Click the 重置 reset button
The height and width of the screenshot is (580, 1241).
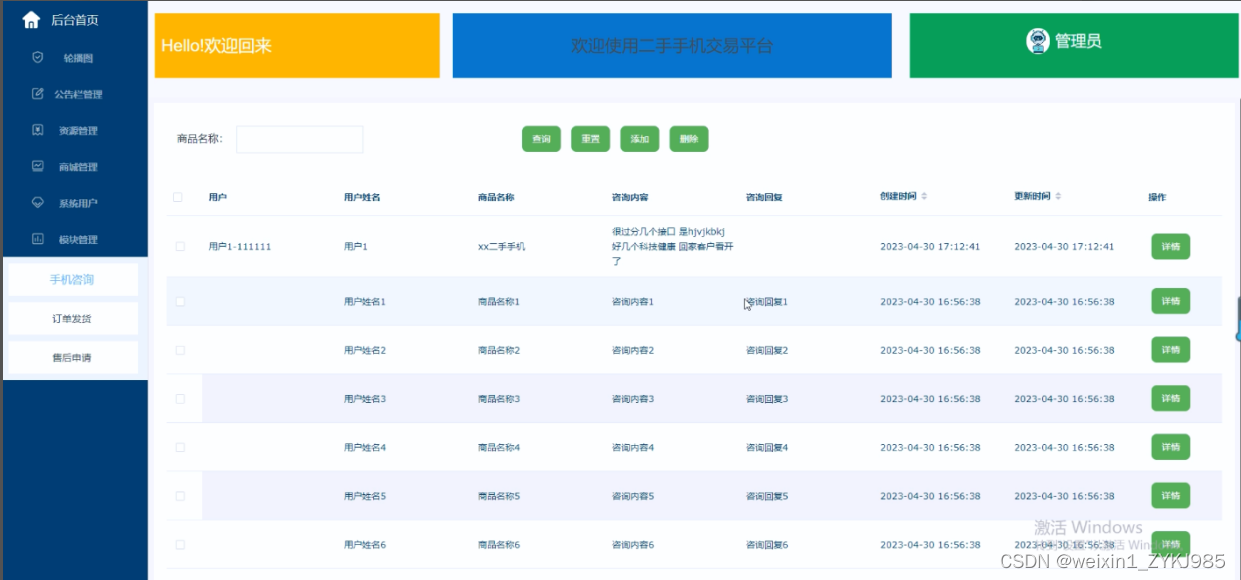[x=591, y=139]
